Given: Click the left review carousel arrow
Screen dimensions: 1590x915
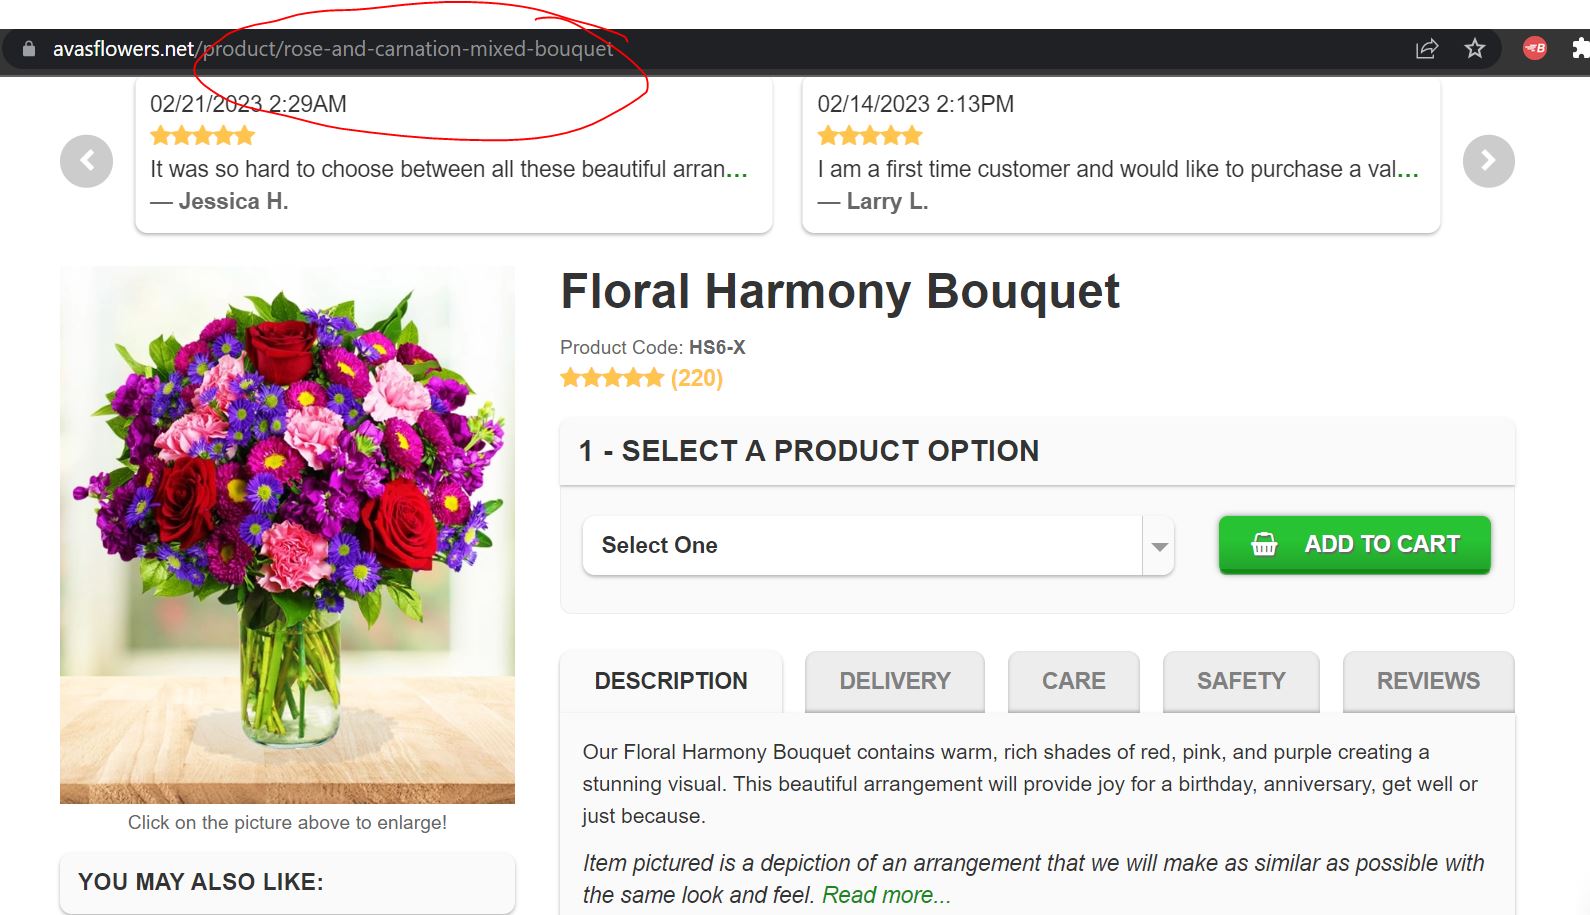Looking at the screenshot, I should tap(86, 160).
